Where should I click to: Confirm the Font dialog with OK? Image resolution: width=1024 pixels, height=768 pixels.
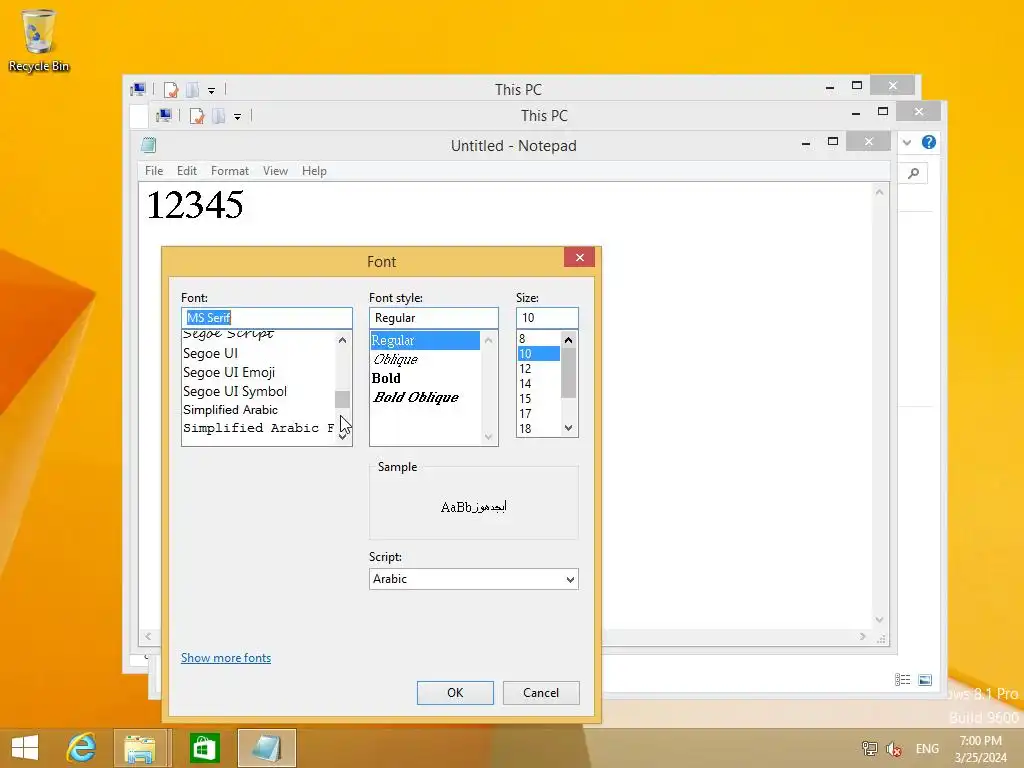455,693
